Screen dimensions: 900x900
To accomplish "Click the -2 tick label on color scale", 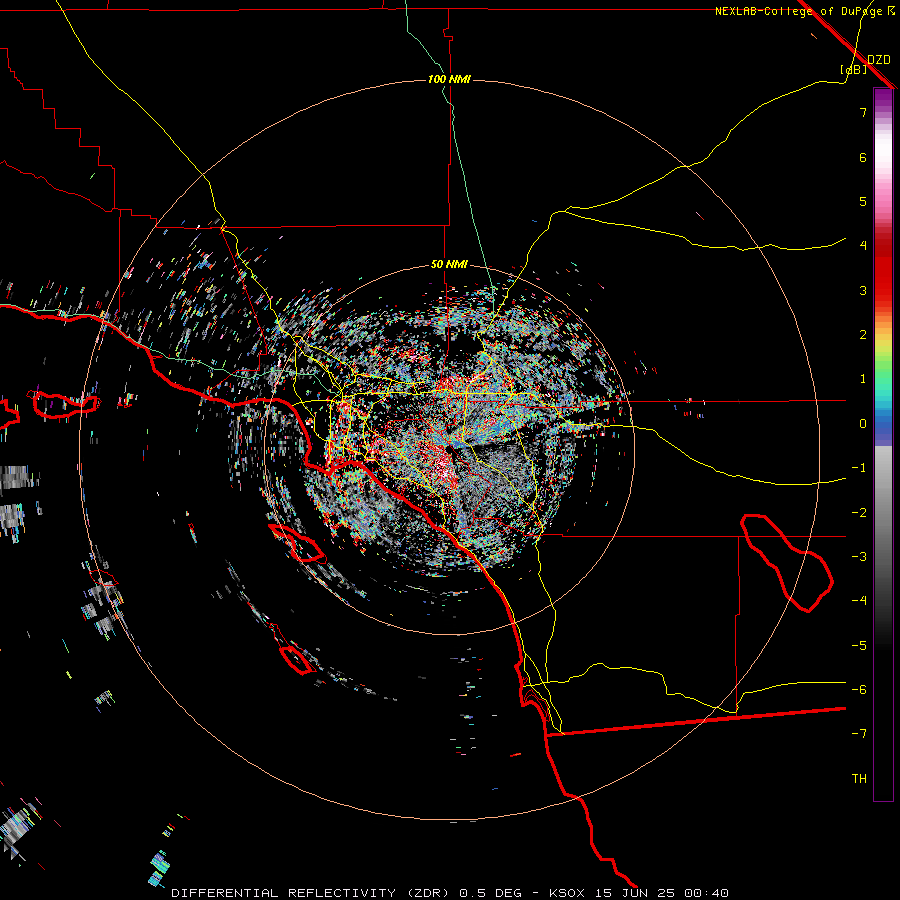I will pos(859,513).
